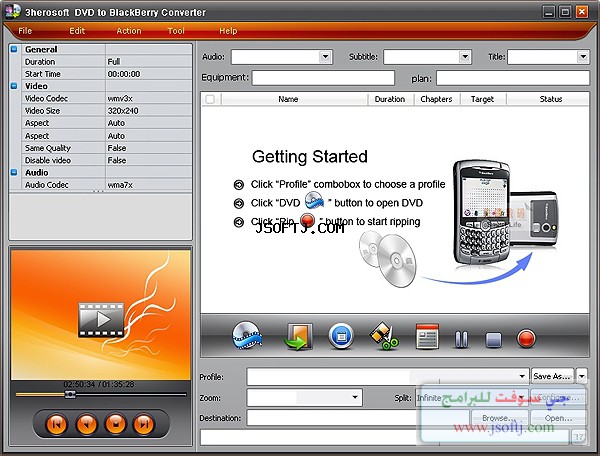Open the File menu
The image size is (600, 456).
(25, 31)
